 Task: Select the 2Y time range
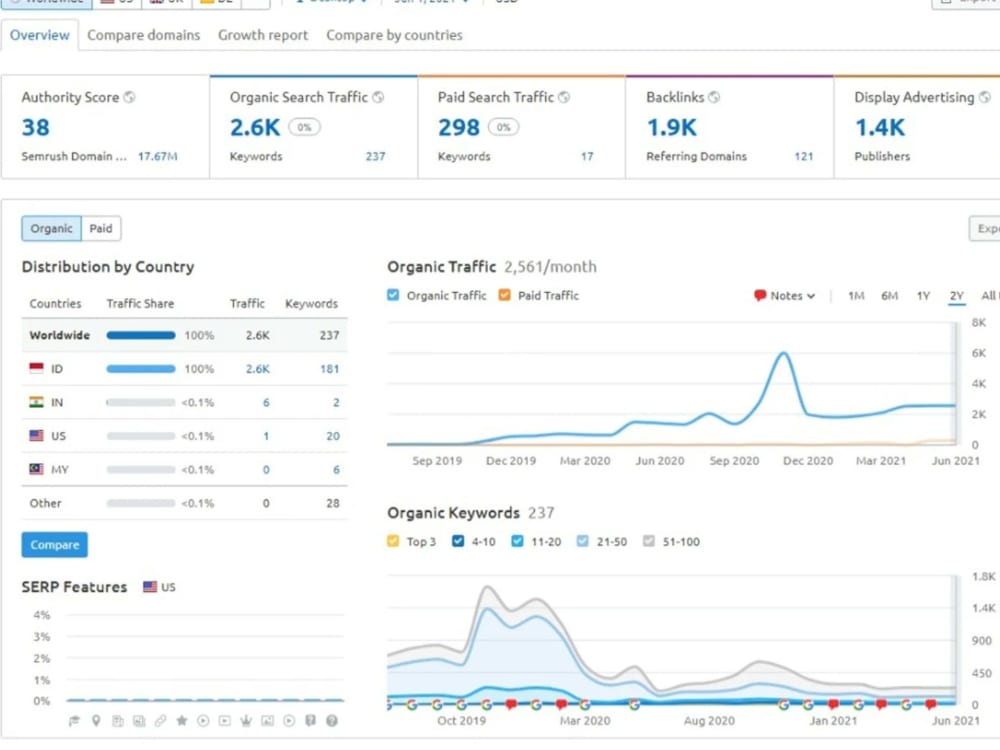(957, 295)
